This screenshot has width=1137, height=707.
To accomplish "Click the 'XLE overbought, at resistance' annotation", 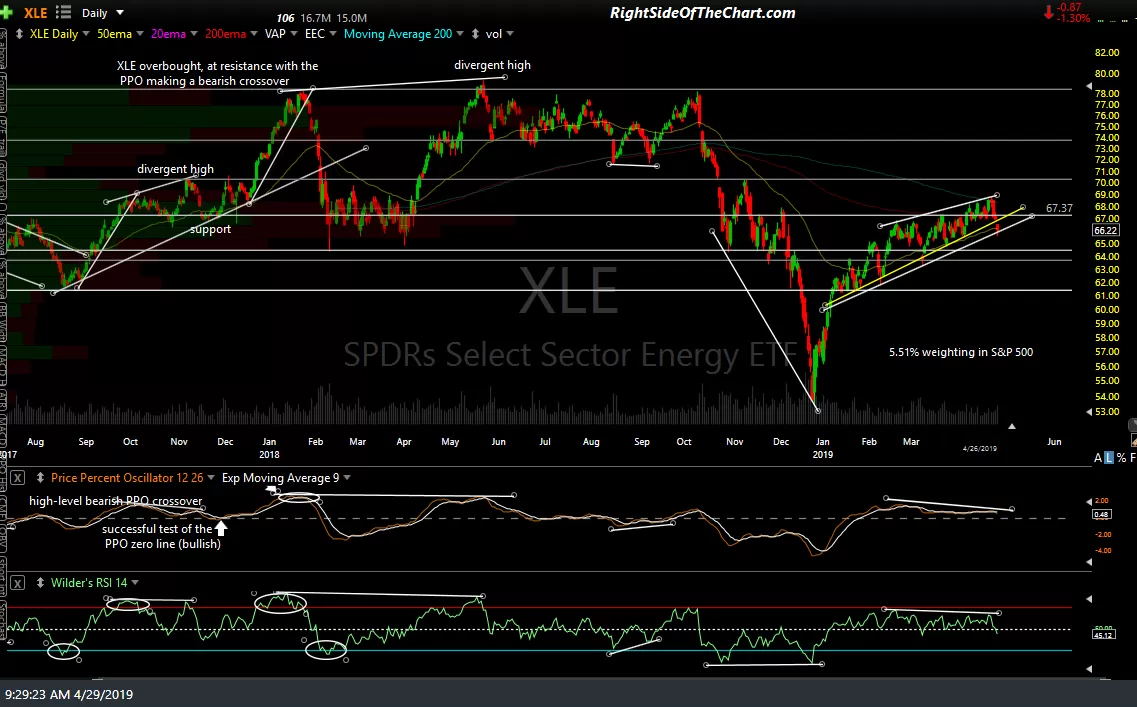I will click(217, 73).
